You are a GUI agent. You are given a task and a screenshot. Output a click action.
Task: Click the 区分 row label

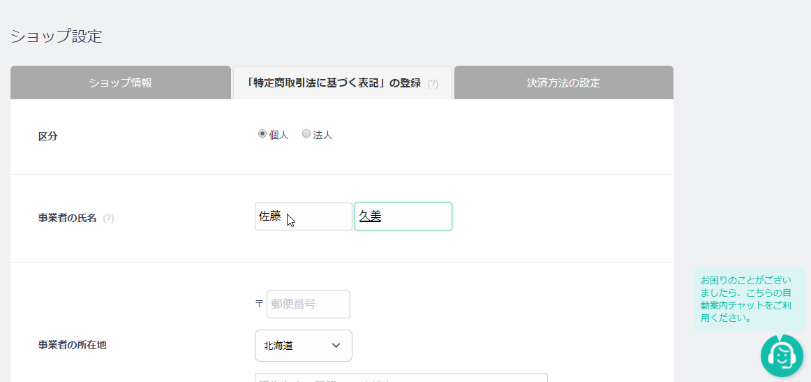pyautogui.click(x=48, y=136)
